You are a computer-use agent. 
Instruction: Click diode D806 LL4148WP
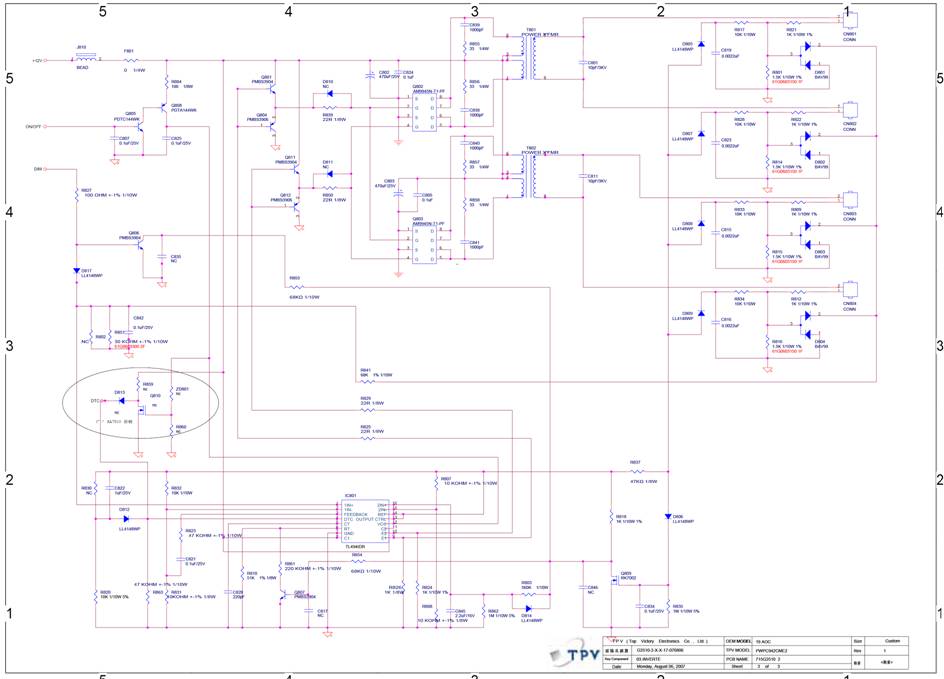point(668,516)
